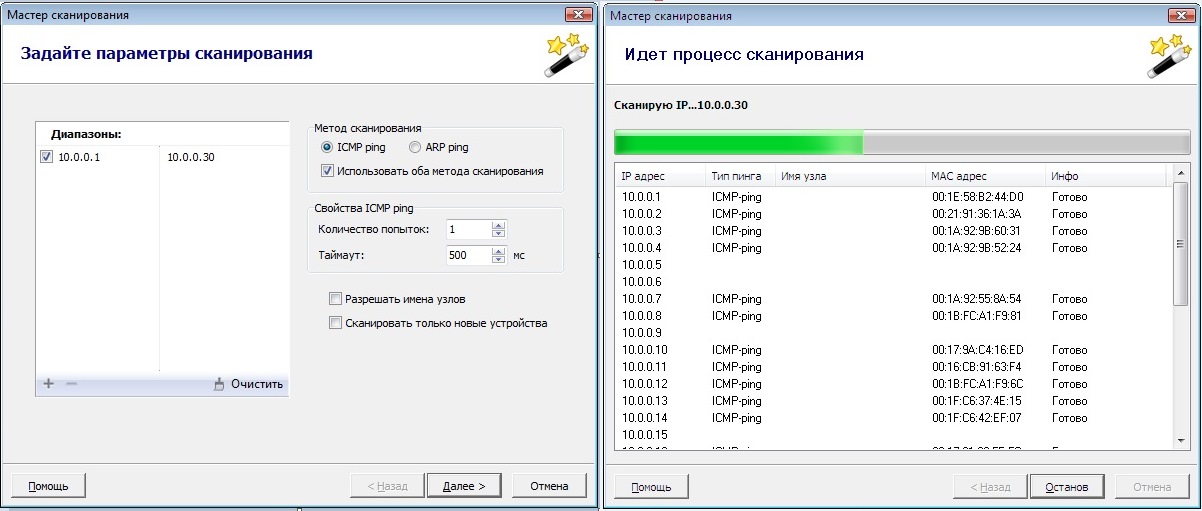The height and width of the screenshot is (511, 1202).
Task: Check 'Сканировать только новые устройства'
Action: tap(335, 323)
